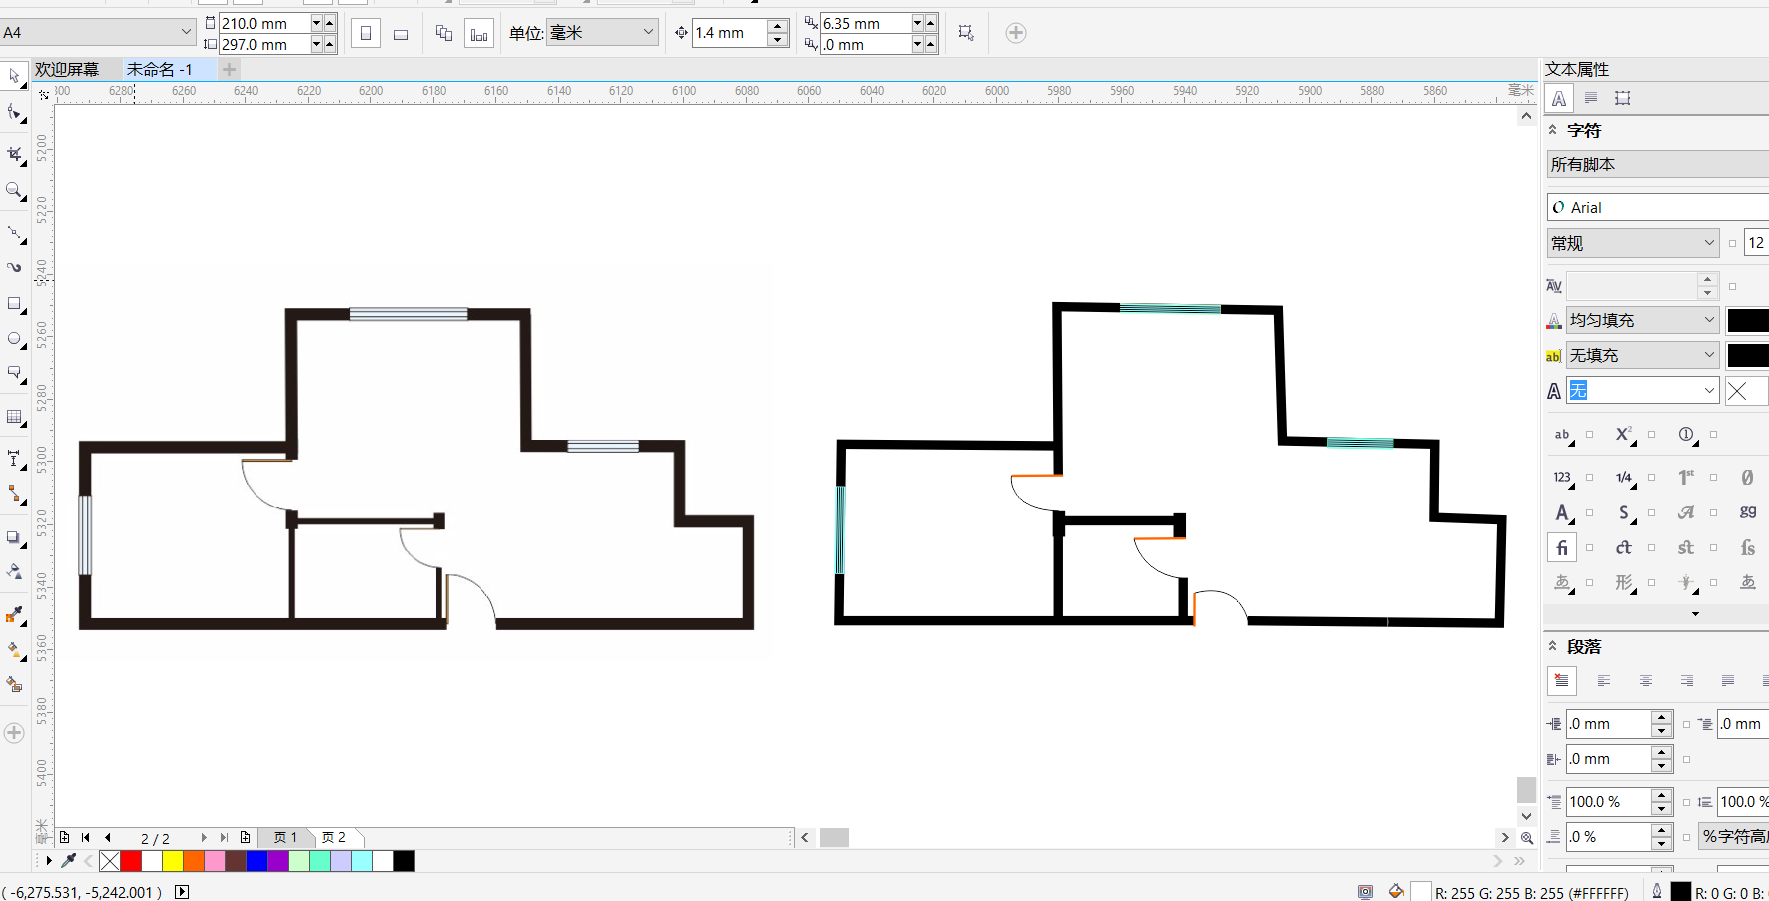Select the Zoom tool in the toolbox
1769x901 pixels.
coord(14,190)
